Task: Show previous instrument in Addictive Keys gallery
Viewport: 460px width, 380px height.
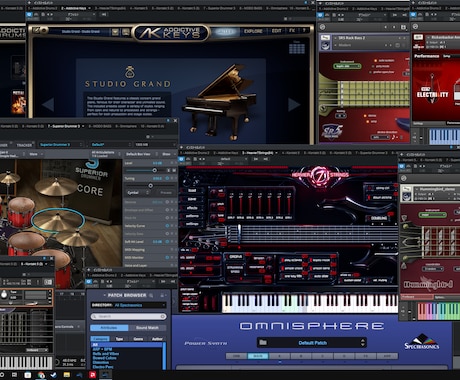Action: pos(48,104)
